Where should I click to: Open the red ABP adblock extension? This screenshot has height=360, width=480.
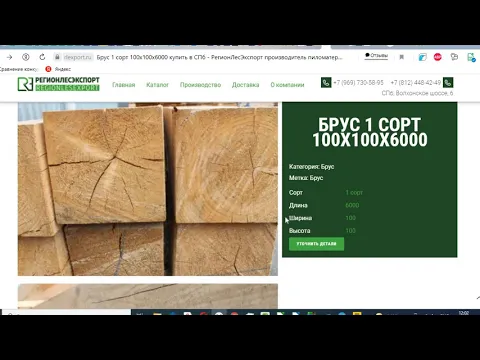438,57
